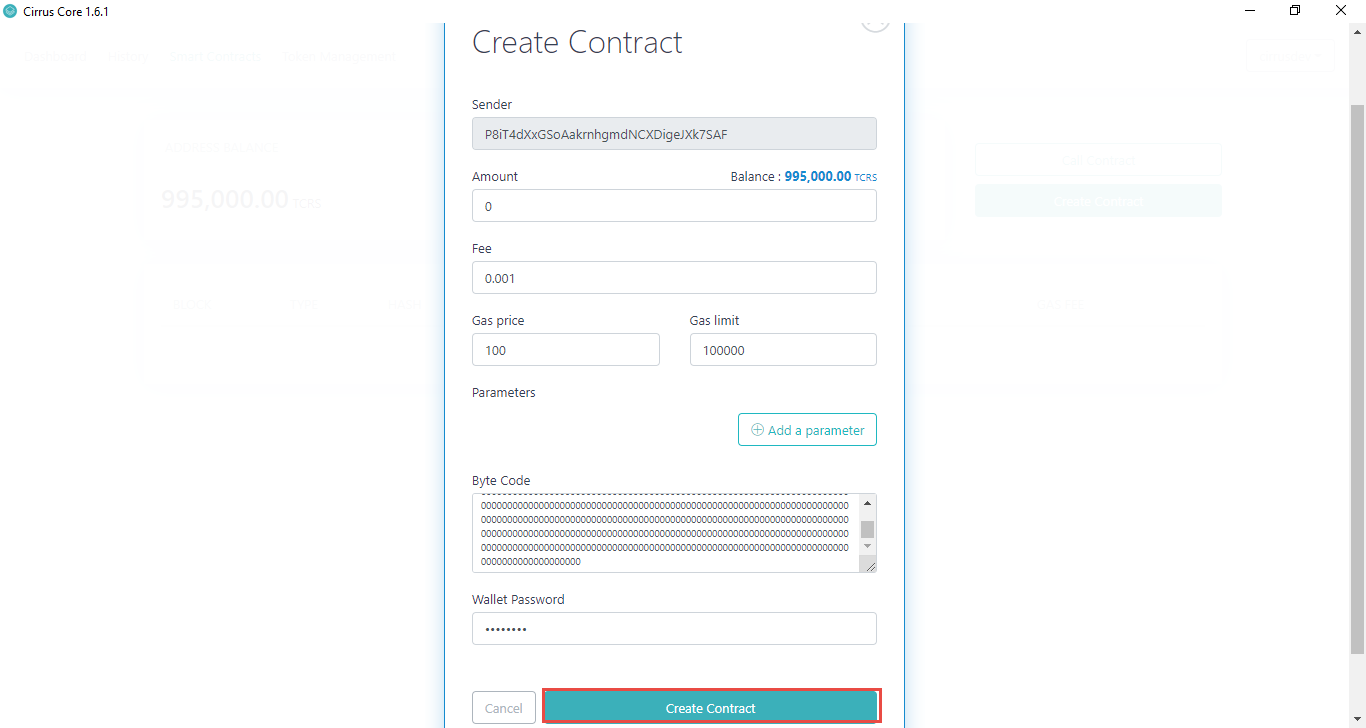Screen dimensions: 1366x728
Task: Click the Byte Code scrollbar thumb
Action: coord(865,530)
